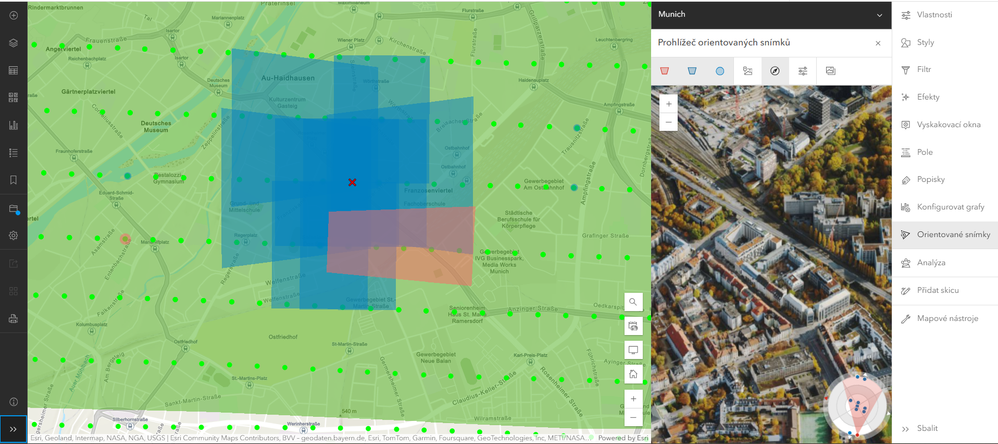This screenshot has width=998, height=444.
Task: Zoom in on the oriented image viewer
Action: click(x=668, y=104)
